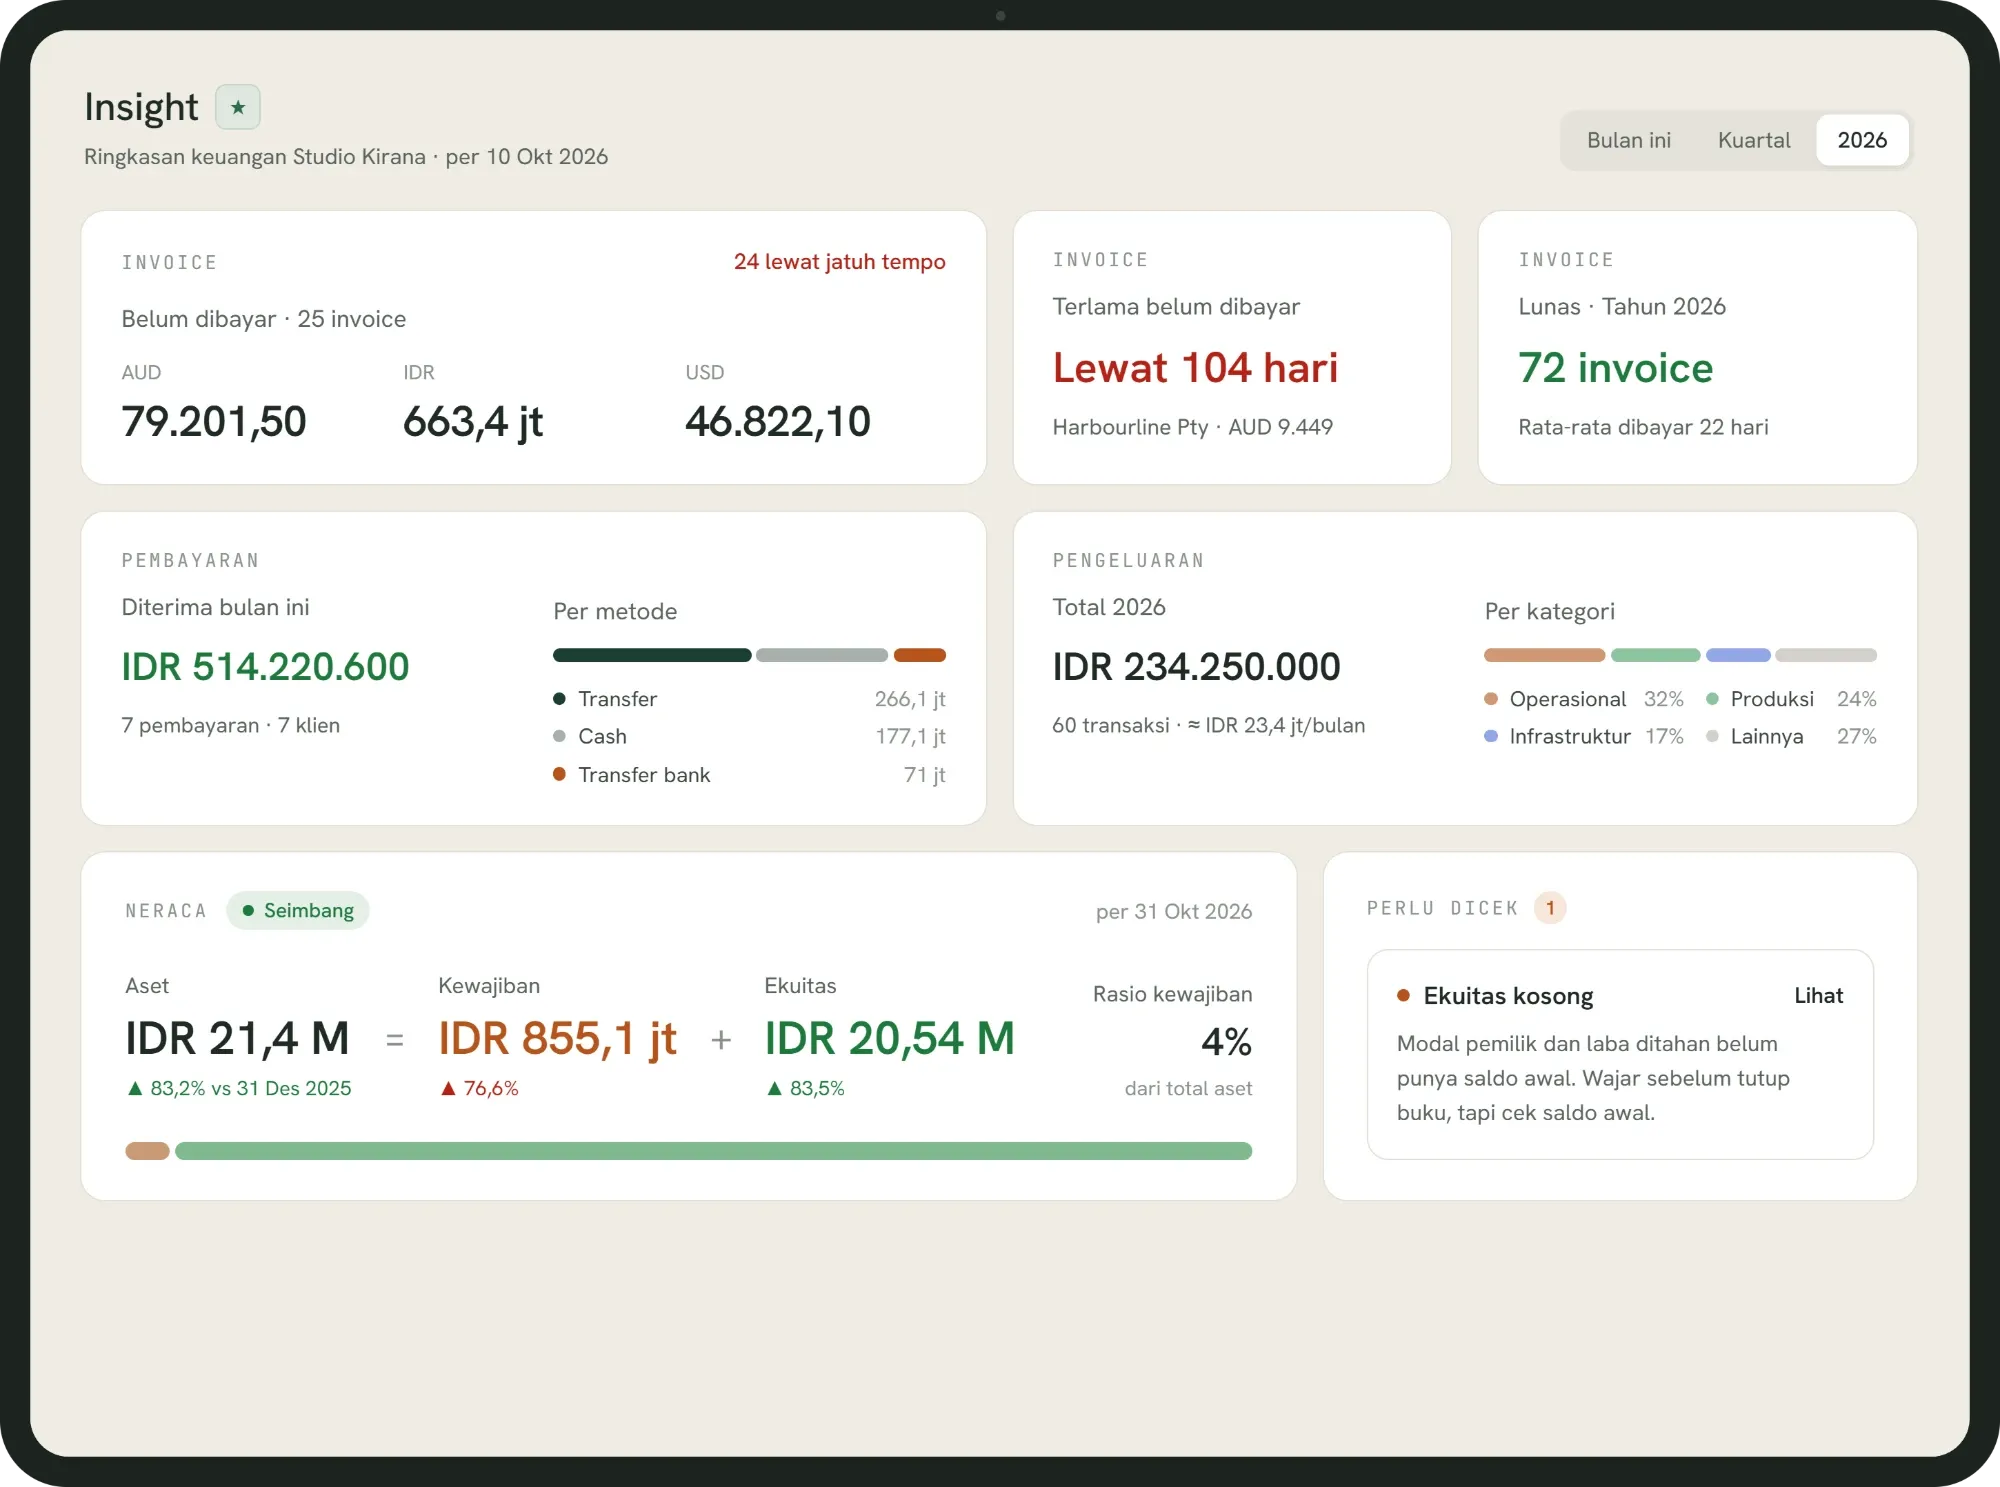Click the Belum dibayar · 25 invoice label
2000x1487 pixels.
click(x=263, y=319)
